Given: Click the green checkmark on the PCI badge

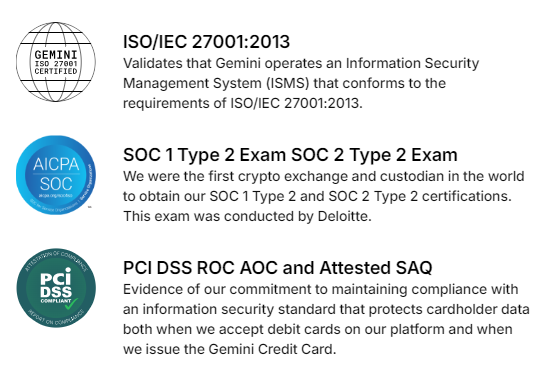Looking at the screenshot, I should tap(72, 304).
